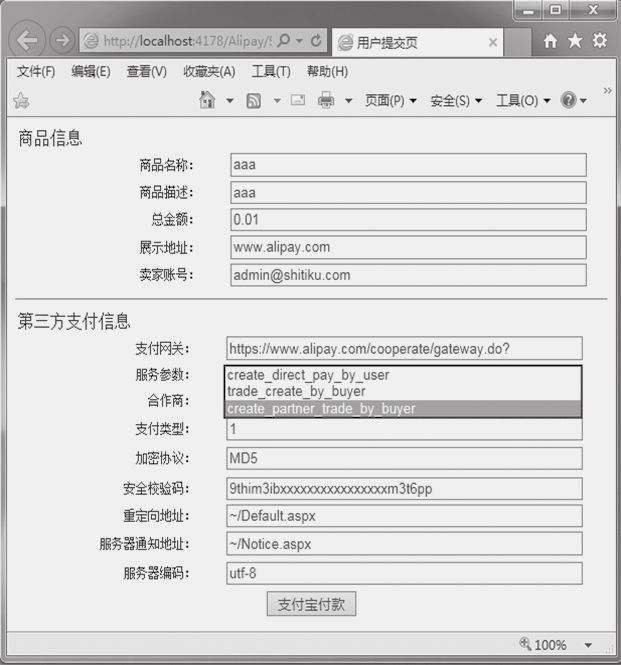Select create_partner_trade_by_buyer option

[403, 409]
